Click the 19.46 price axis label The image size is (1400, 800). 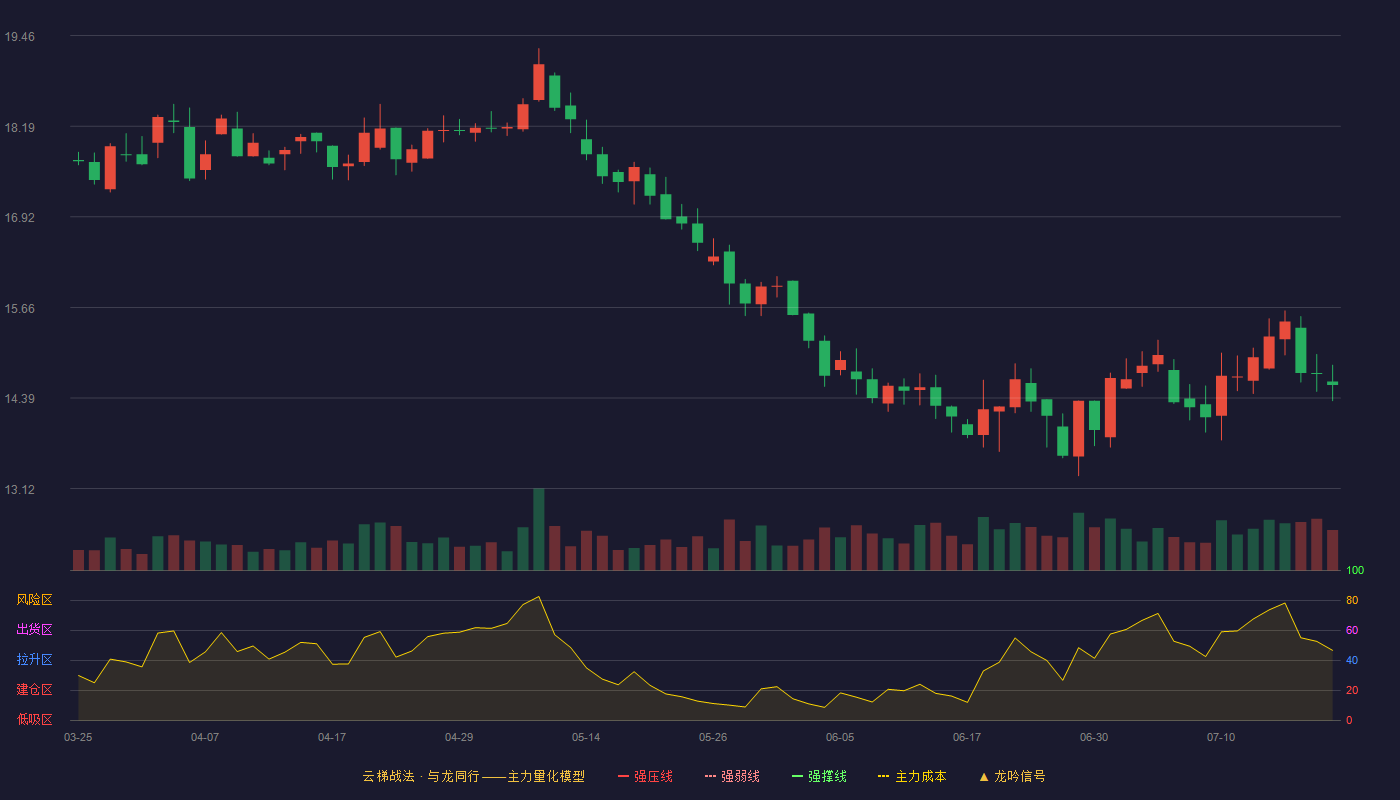click(19, 37)
